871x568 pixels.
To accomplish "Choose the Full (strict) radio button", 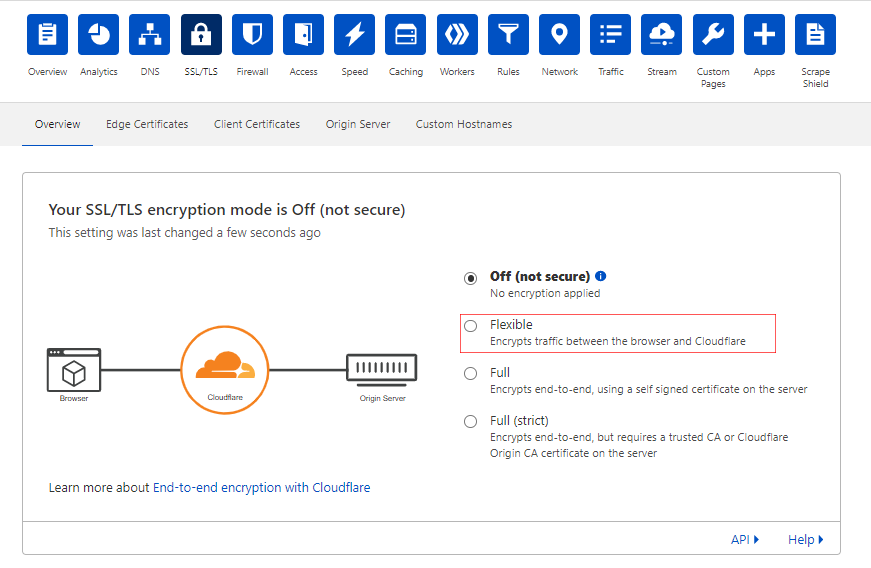I will click(x=471, y=422).
